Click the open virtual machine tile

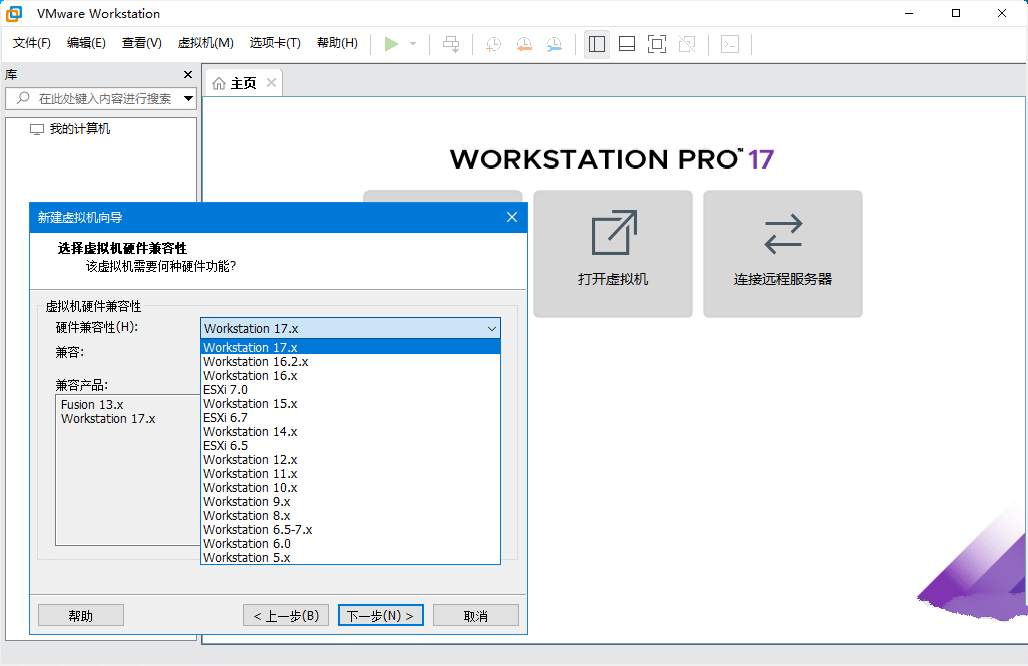coord(613,254)
